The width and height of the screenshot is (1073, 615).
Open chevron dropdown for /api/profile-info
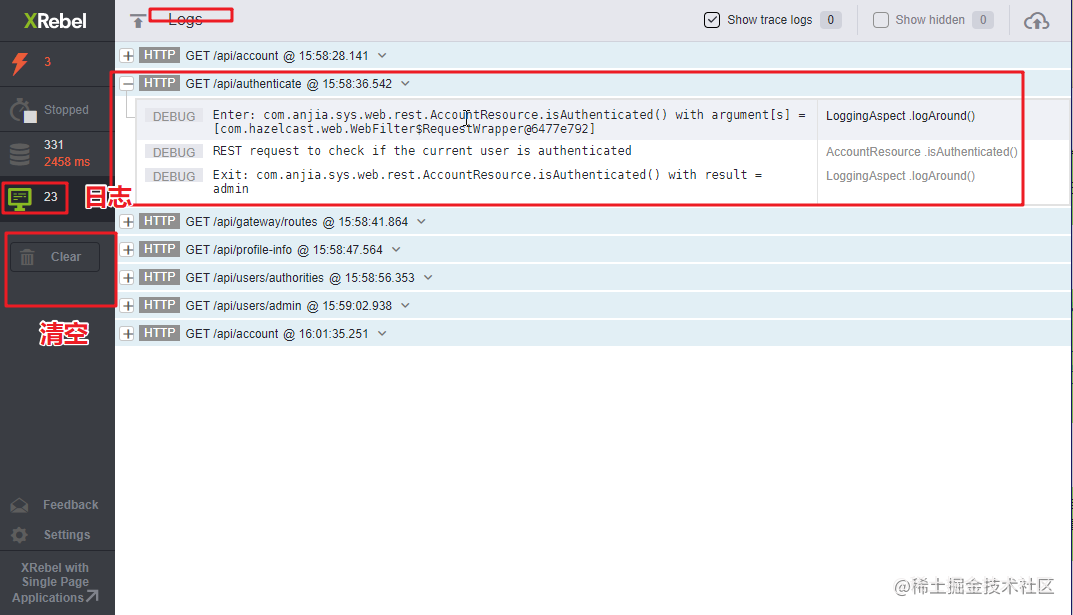point(396,250)
